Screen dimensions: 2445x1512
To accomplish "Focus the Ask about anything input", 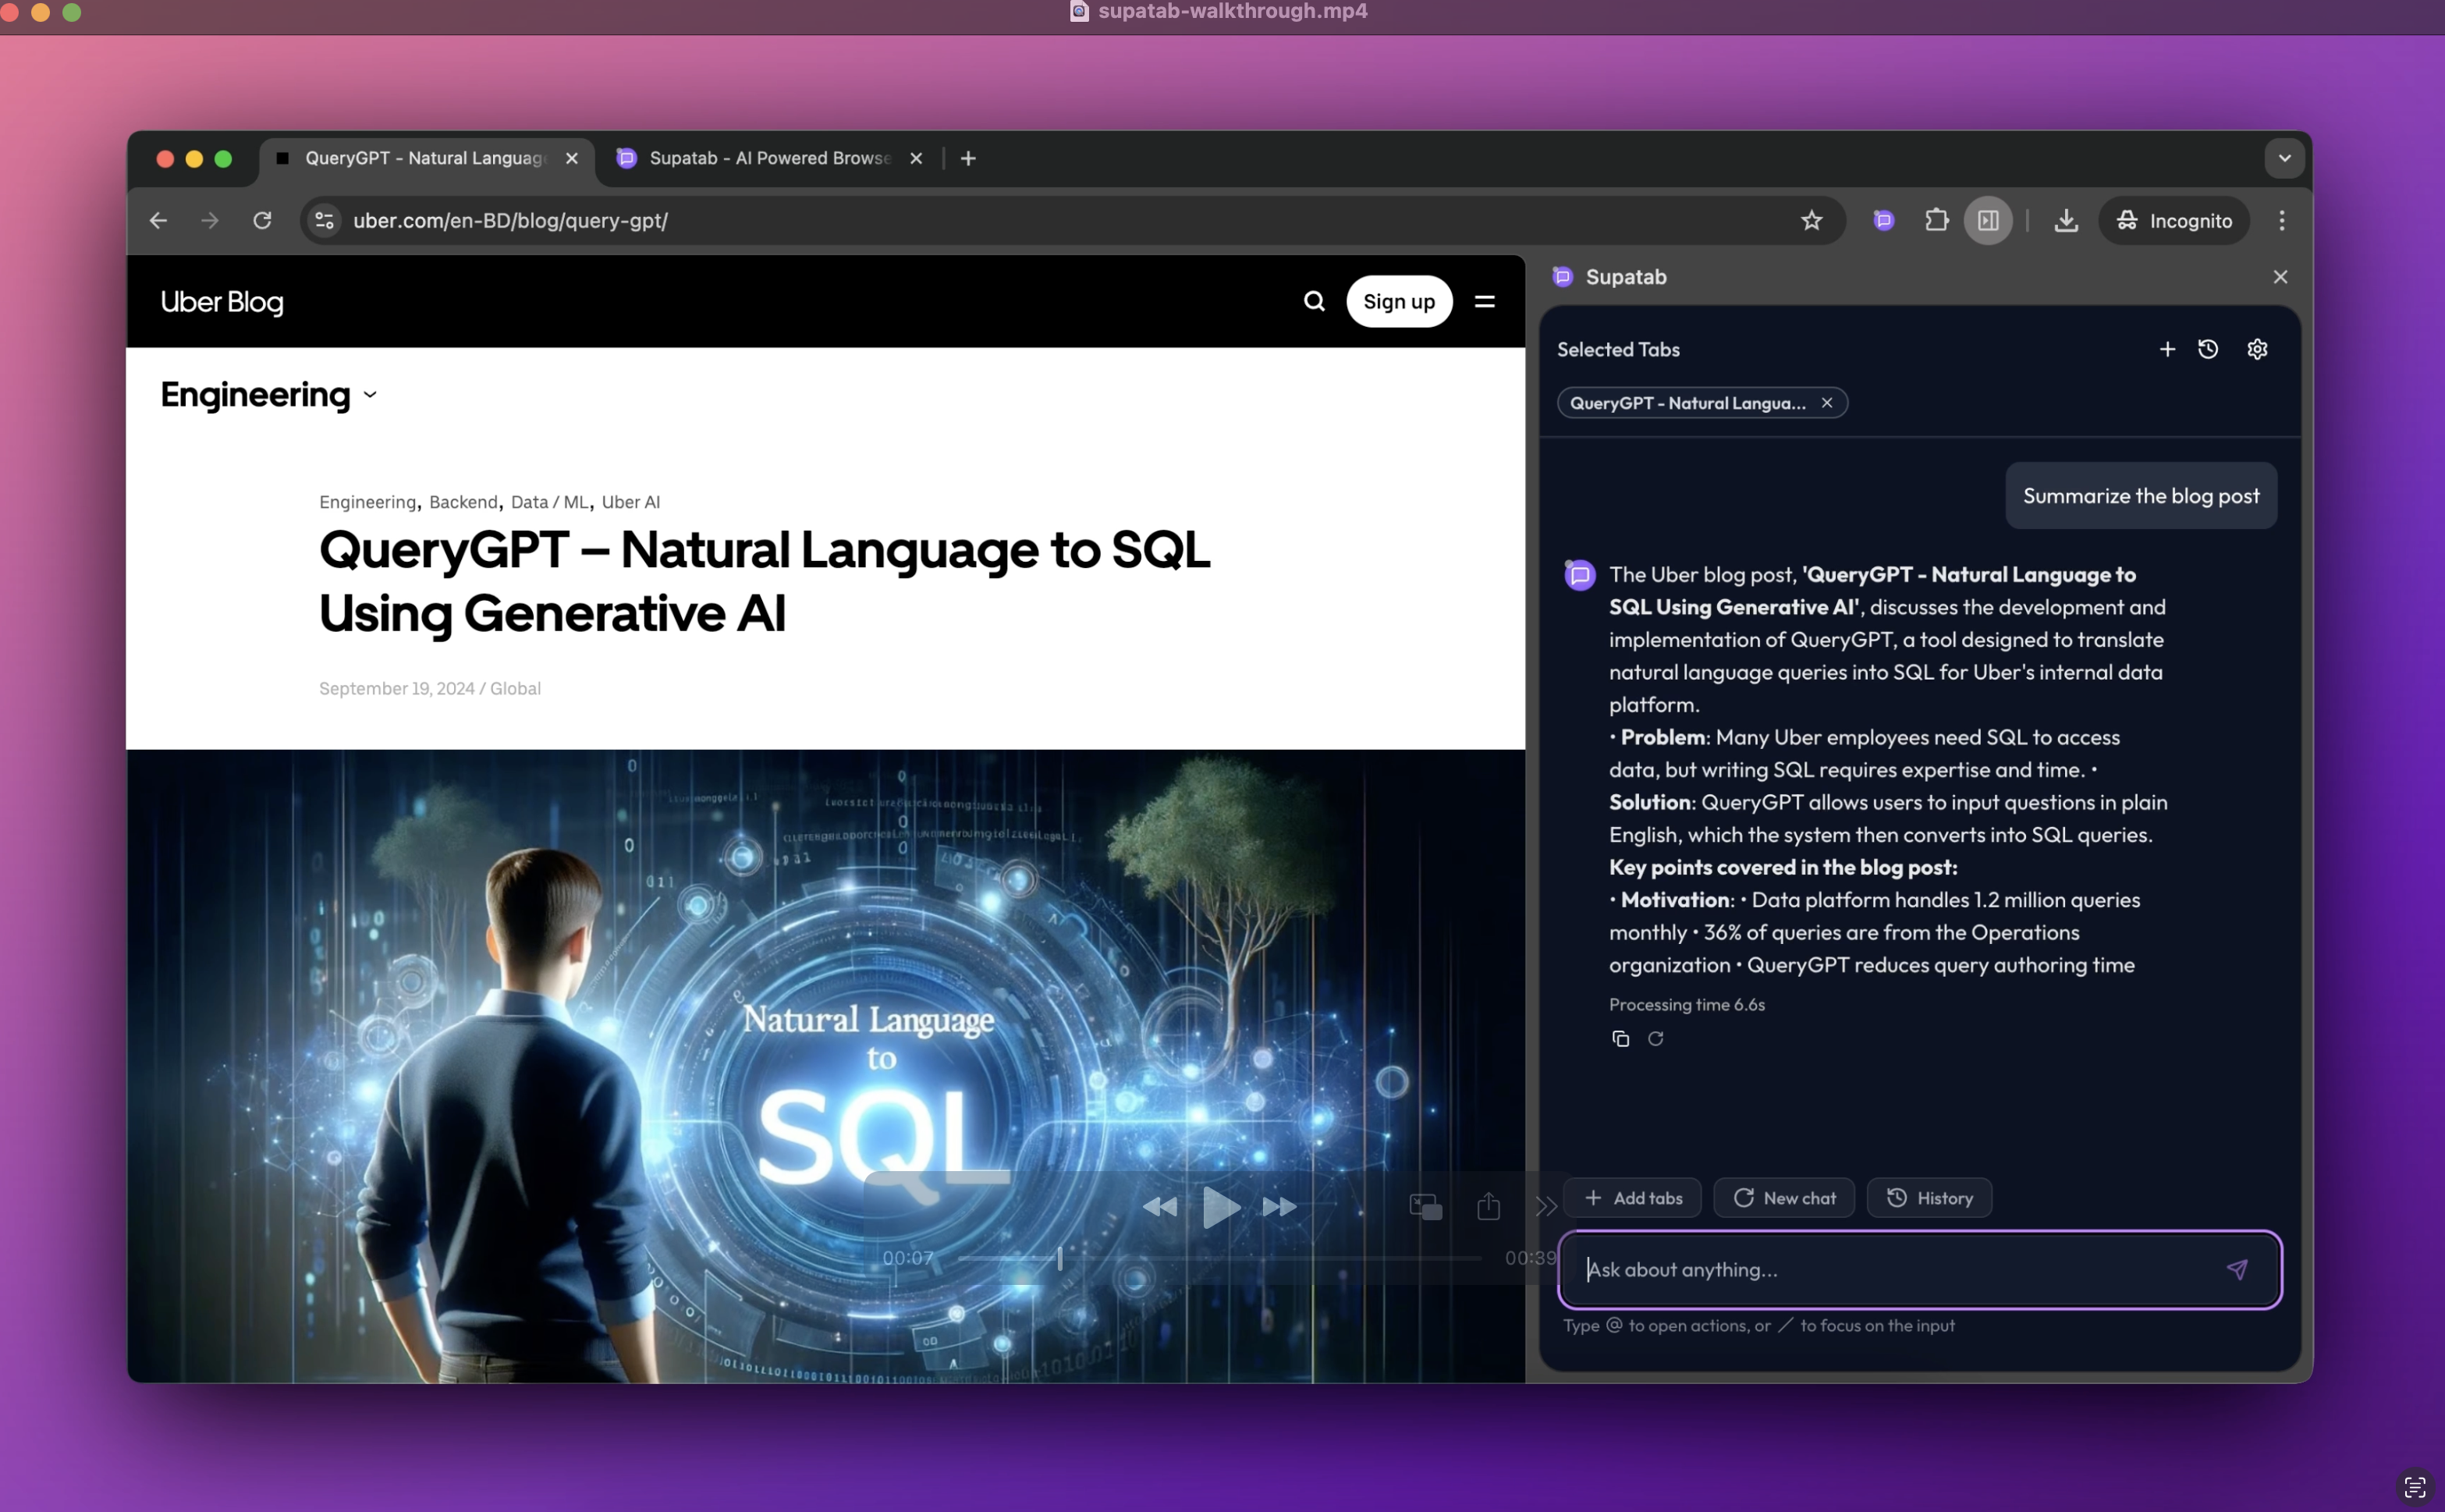I will coord(1890,1269).
